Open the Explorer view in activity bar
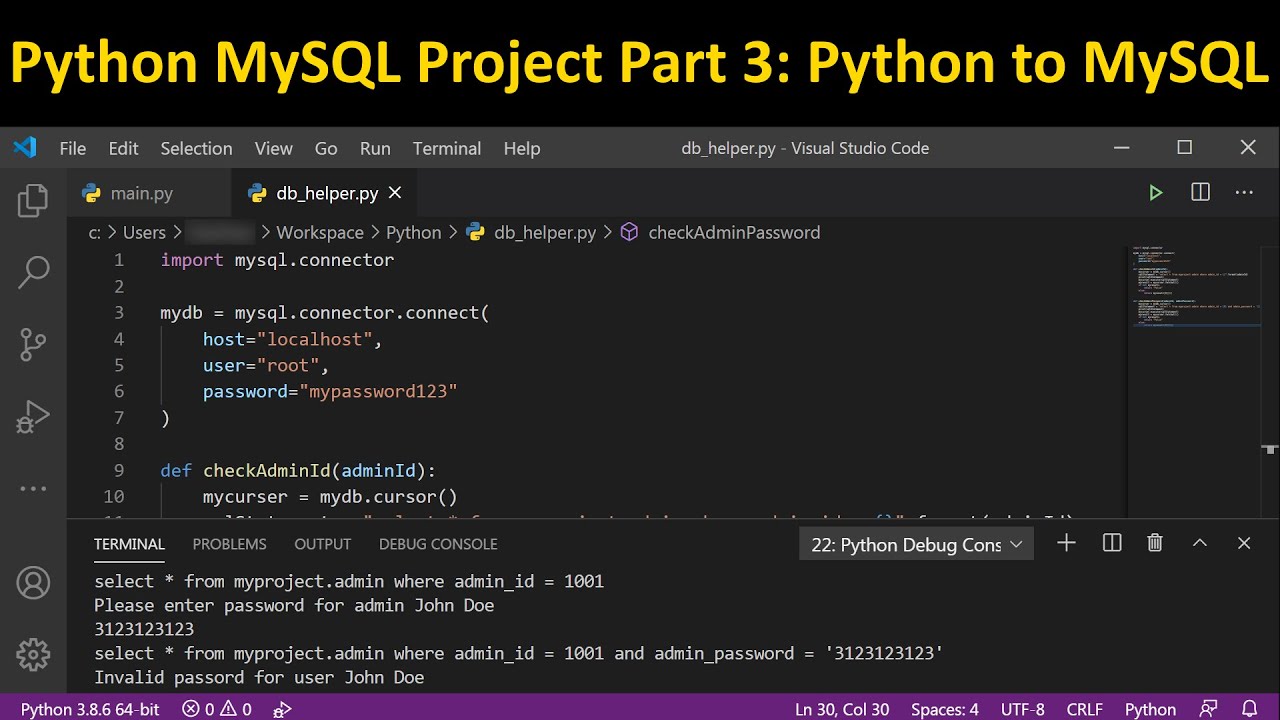Image resolution: width=1280 pixels, height=720 pixels. click(33, 200)
